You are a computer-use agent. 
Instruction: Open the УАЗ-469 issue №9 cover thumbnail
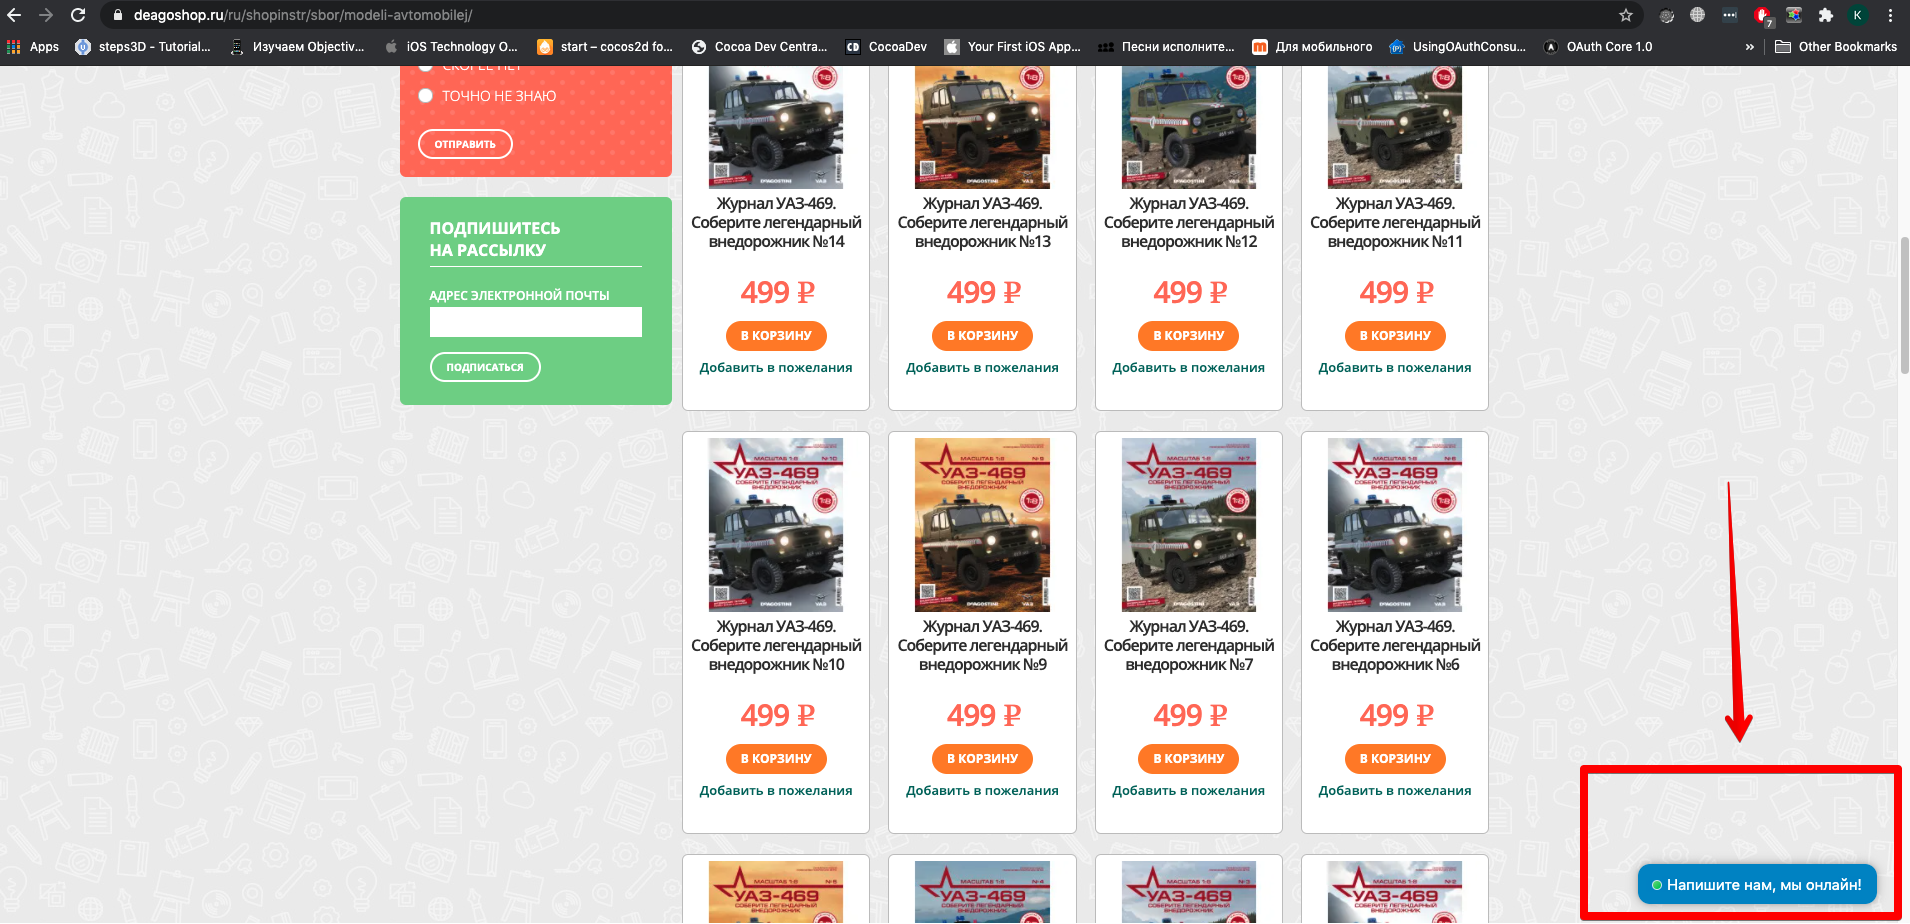pos(982,525)
